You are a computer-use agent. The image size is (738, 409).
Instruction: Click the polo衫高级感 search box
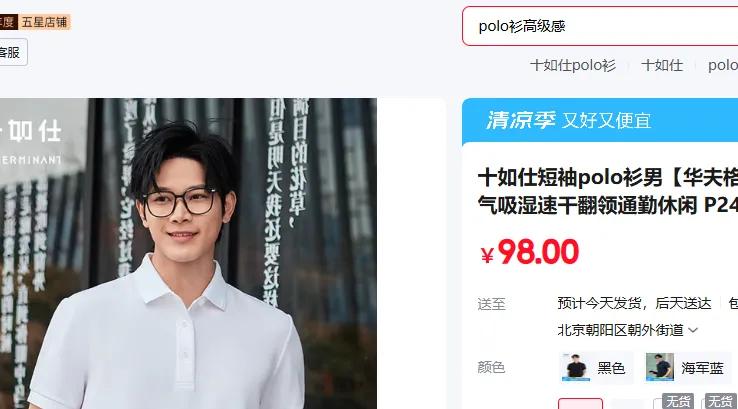[x=600, y=26]
